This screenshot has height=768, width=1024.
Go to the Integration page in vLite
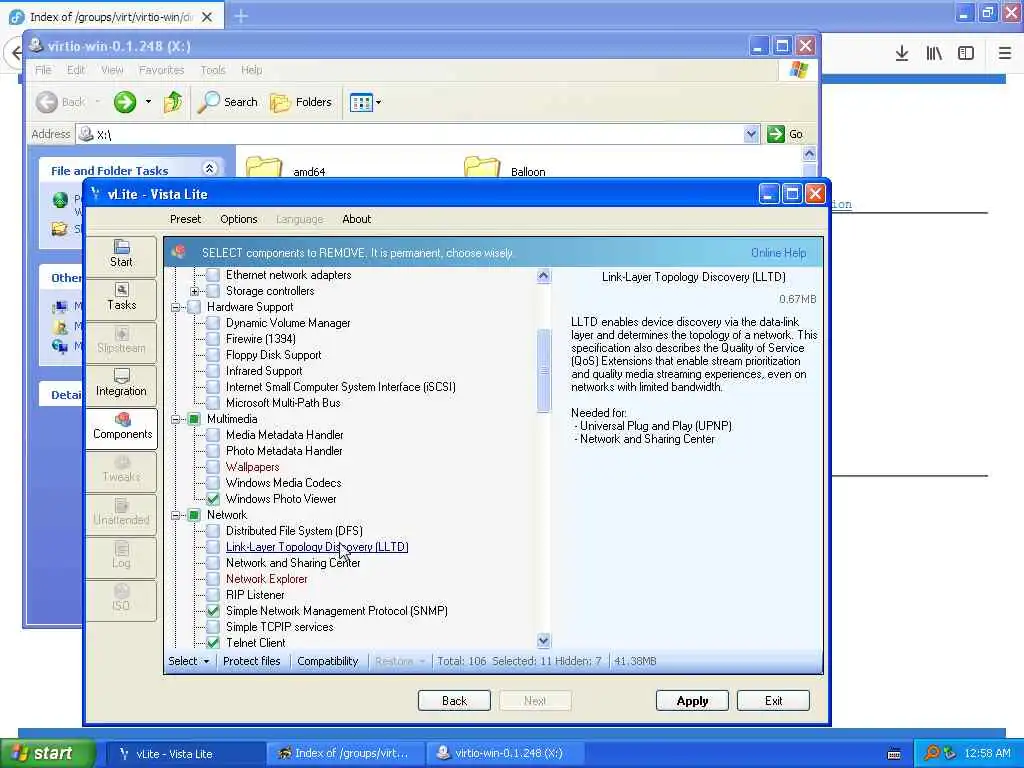pyautogui.click(x=121, y=384)
